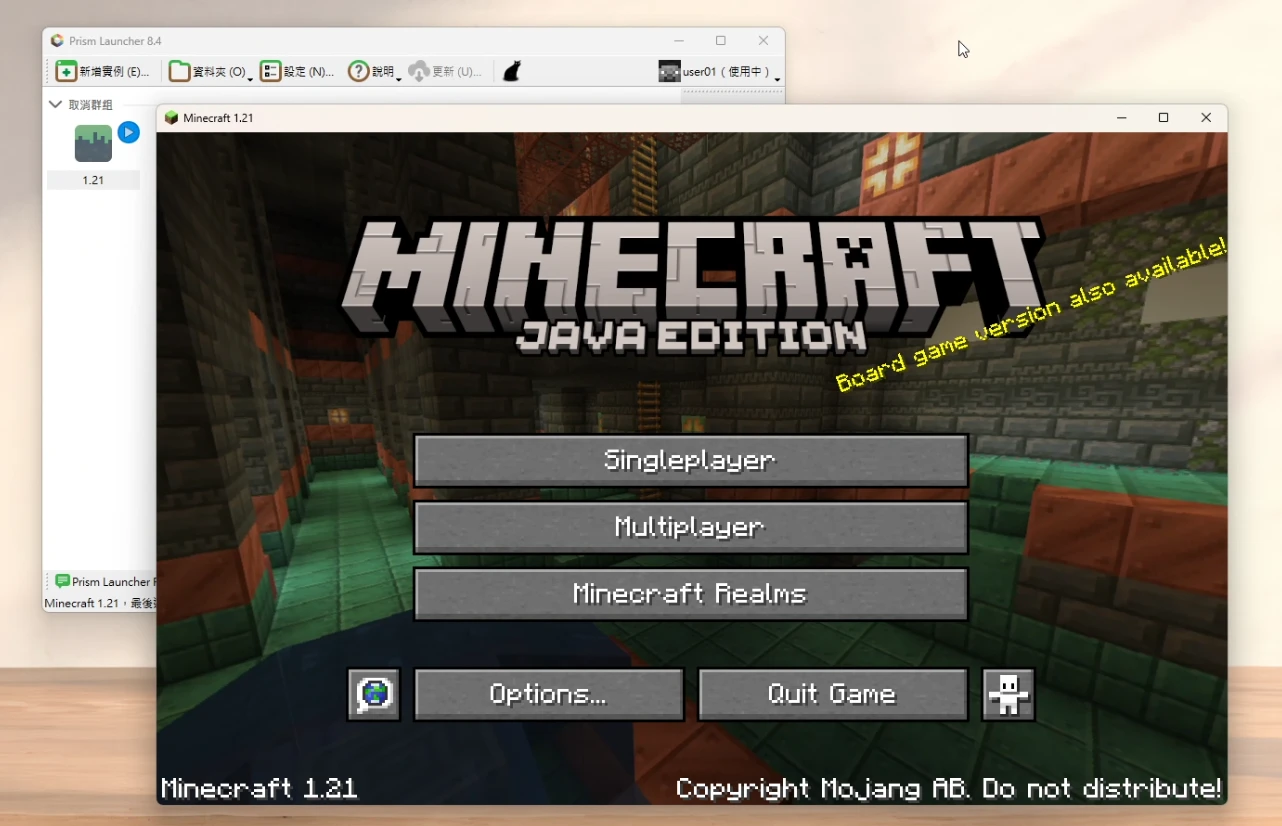Viewport: 1282px width, 826px height.
Task: Click the 新增實例 add instance icon
Action: [66, 71]
